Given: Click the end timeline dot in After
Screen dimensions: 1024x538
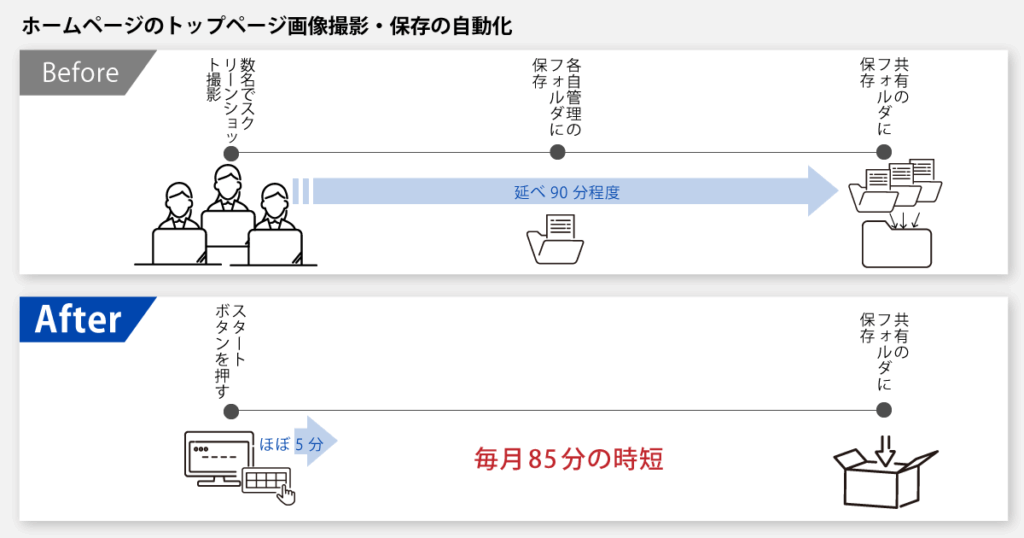Looking at the screenshot, I should pyautogui.click(x=884, y=411).
